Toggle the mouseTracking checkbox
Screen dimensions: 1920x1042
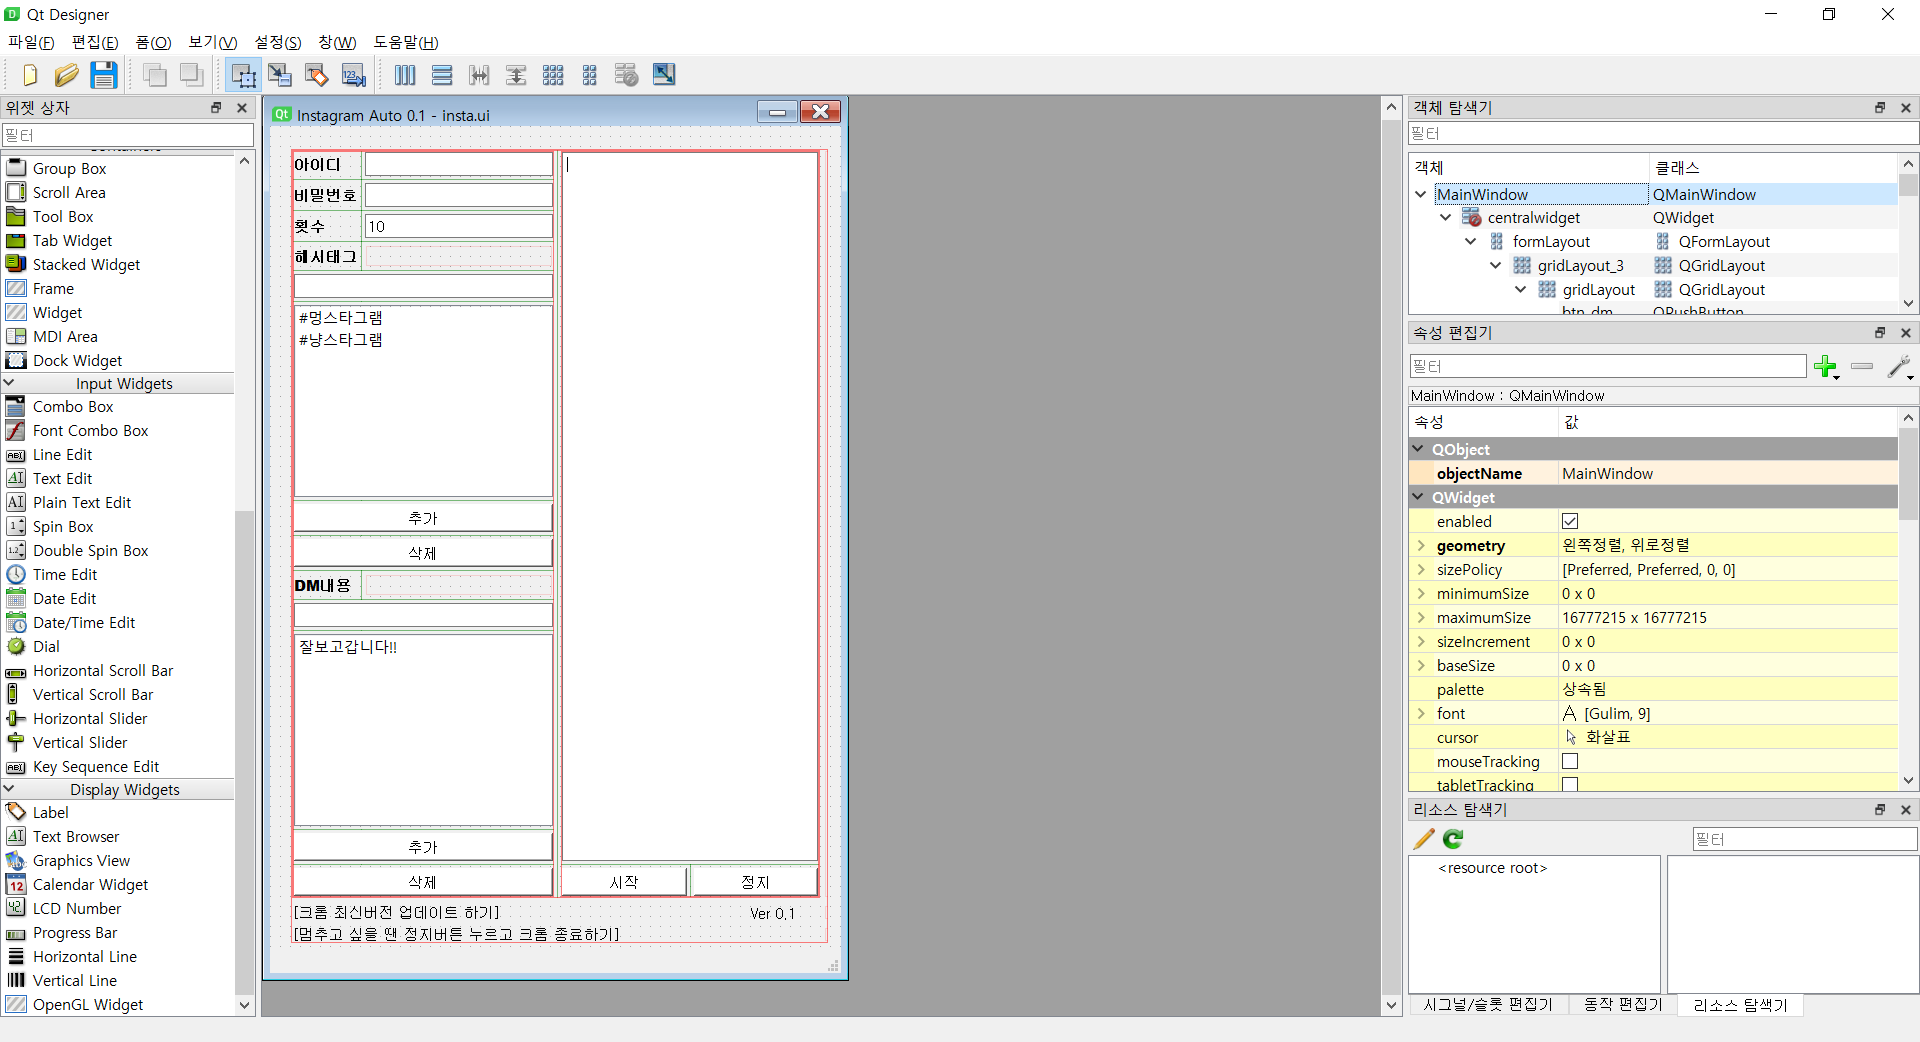click(1570, 761)
